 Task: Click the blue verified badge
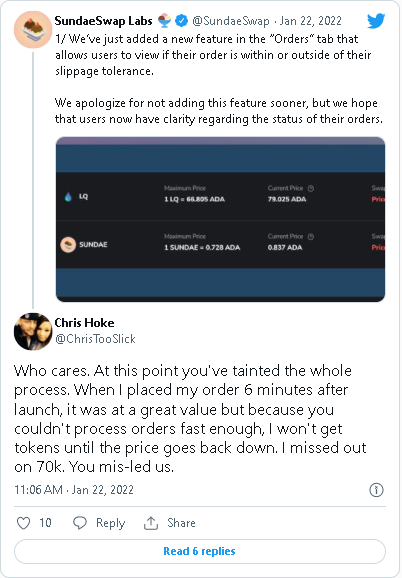[181, 21]
